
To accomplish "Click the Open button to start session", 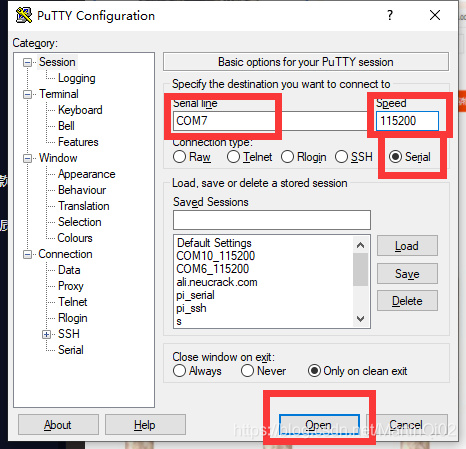I will tap(319, 425).
